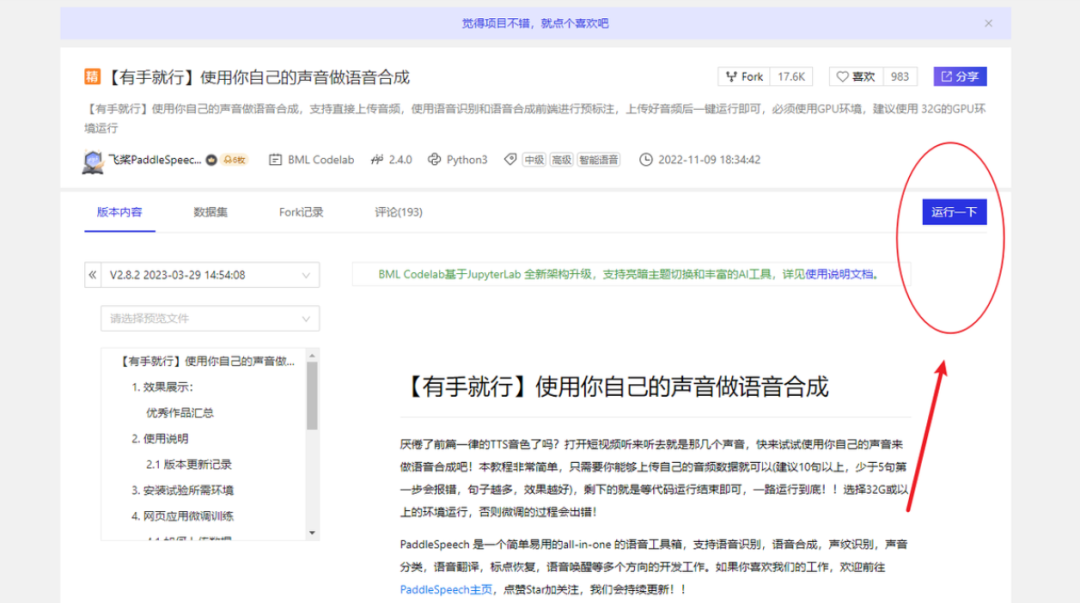Click the Fork button
This screenshot has width=1080, height=603.
[745, 76]
